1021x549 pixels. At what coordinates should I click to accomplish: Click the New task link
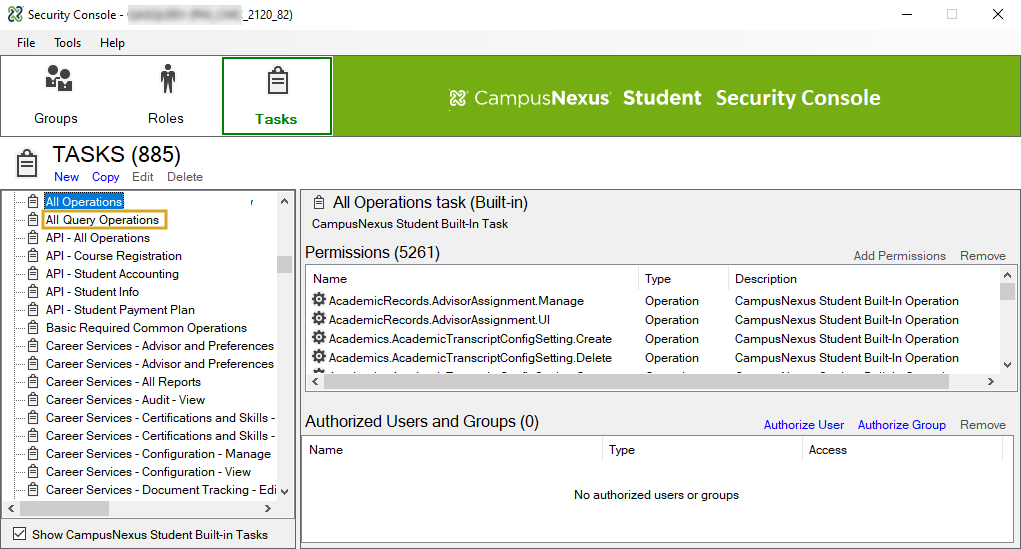66,177
